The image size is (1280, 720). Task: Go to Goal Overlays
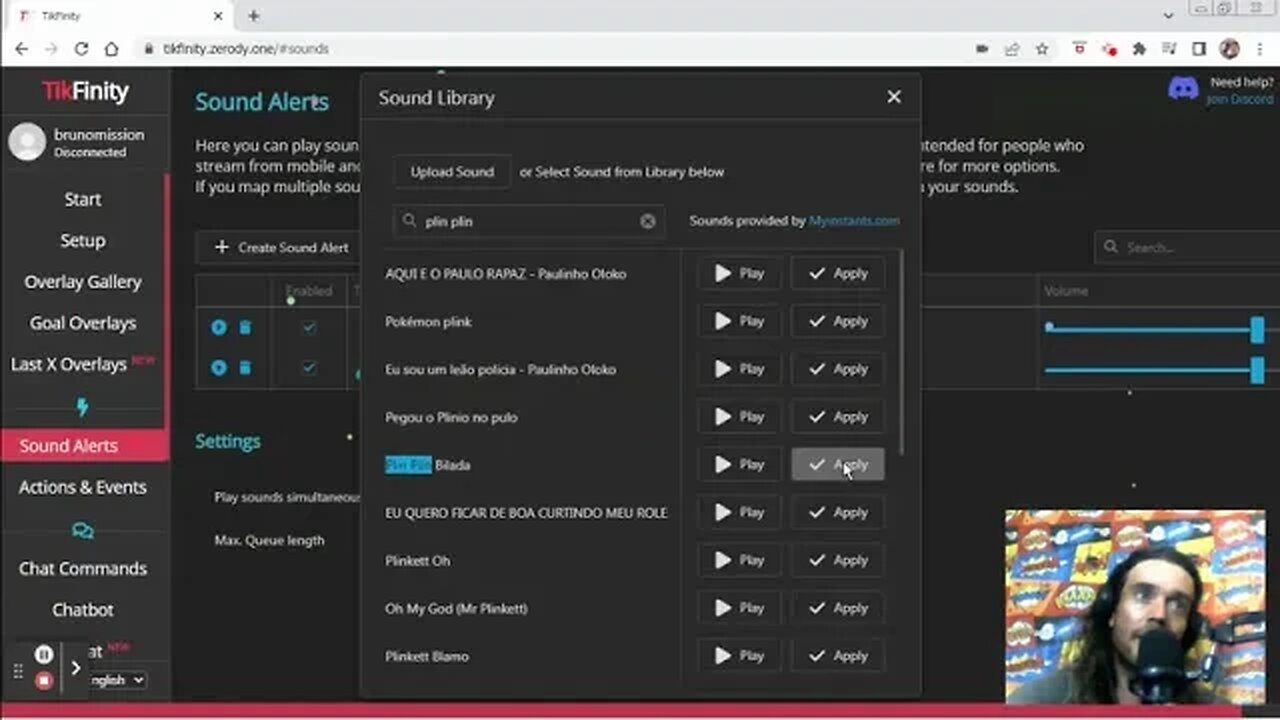(83, 323)
